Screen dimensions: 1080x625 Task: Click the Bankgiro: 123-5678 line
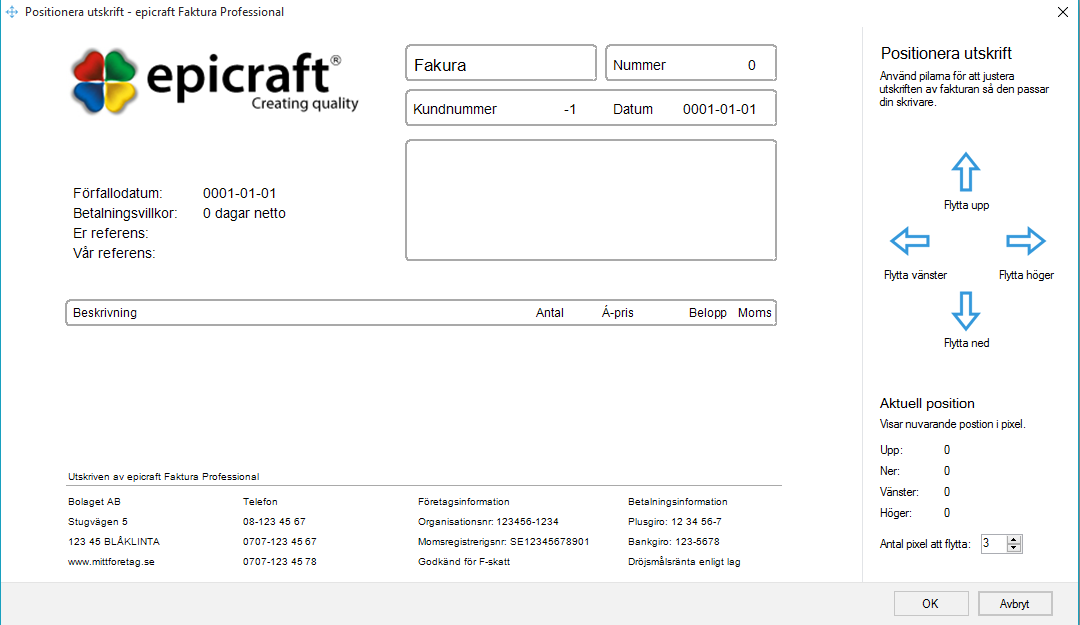[674, 542]
